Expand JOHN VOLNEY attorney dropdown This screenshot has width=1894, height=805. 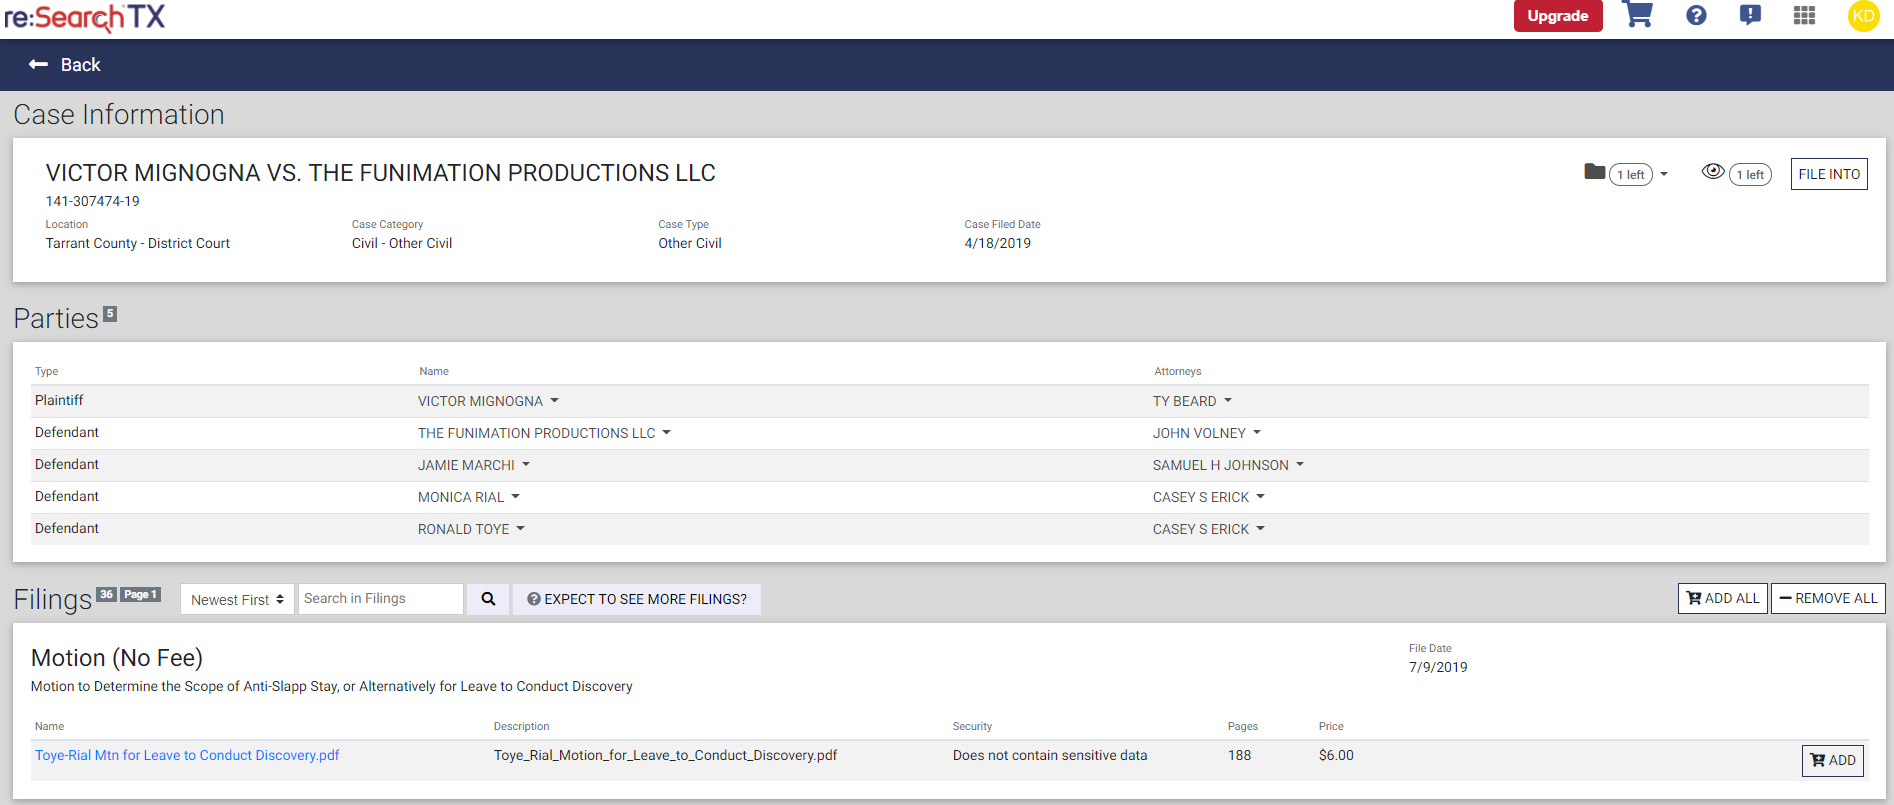1257,433
